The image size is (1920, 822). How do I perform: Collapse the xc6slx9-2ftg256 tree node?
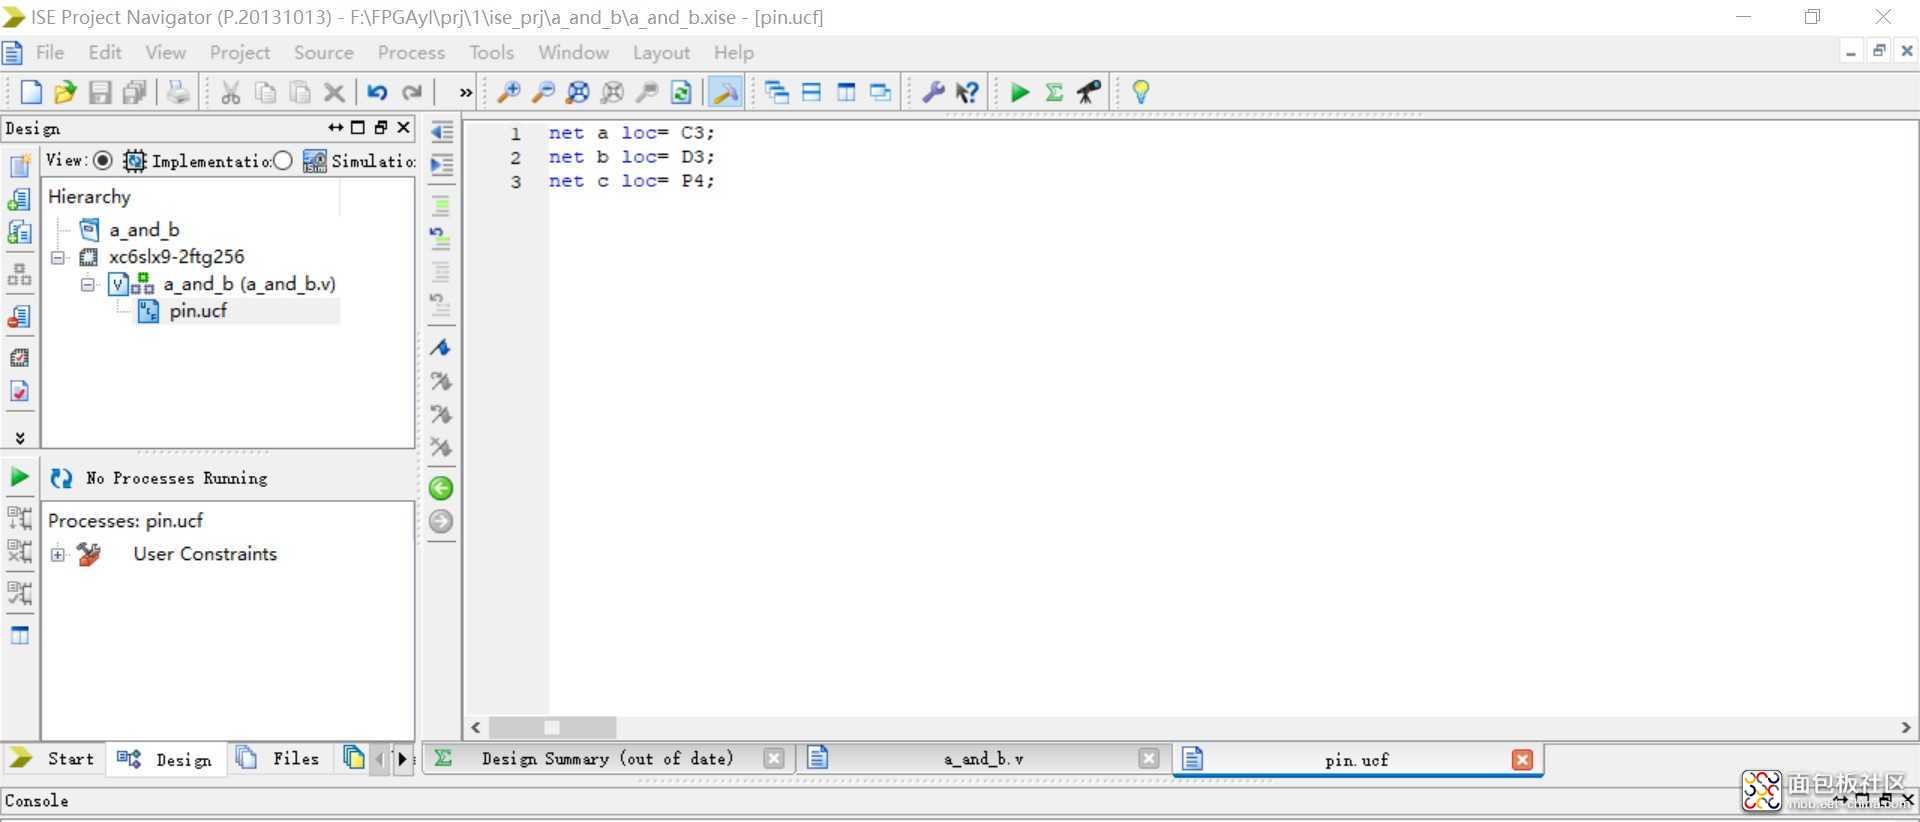click(58, 257)
